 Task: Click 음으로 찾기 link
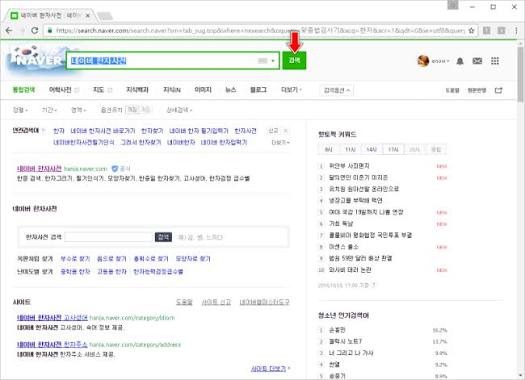111,259
